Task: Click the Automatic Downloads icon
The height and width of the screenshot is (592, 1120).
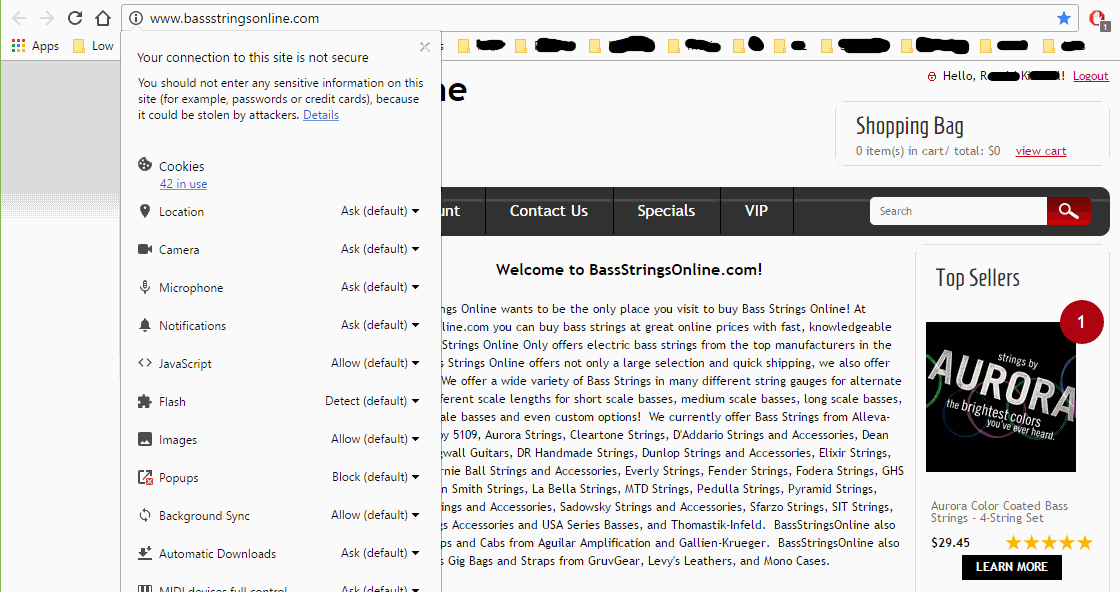Action: point(145,553)
